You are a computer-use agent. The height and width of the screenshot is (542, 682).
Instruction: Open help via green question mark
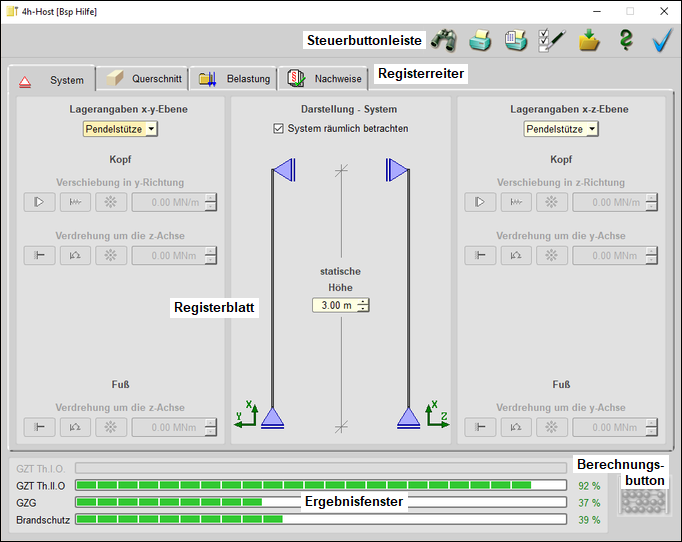click(x=626, y=41)
